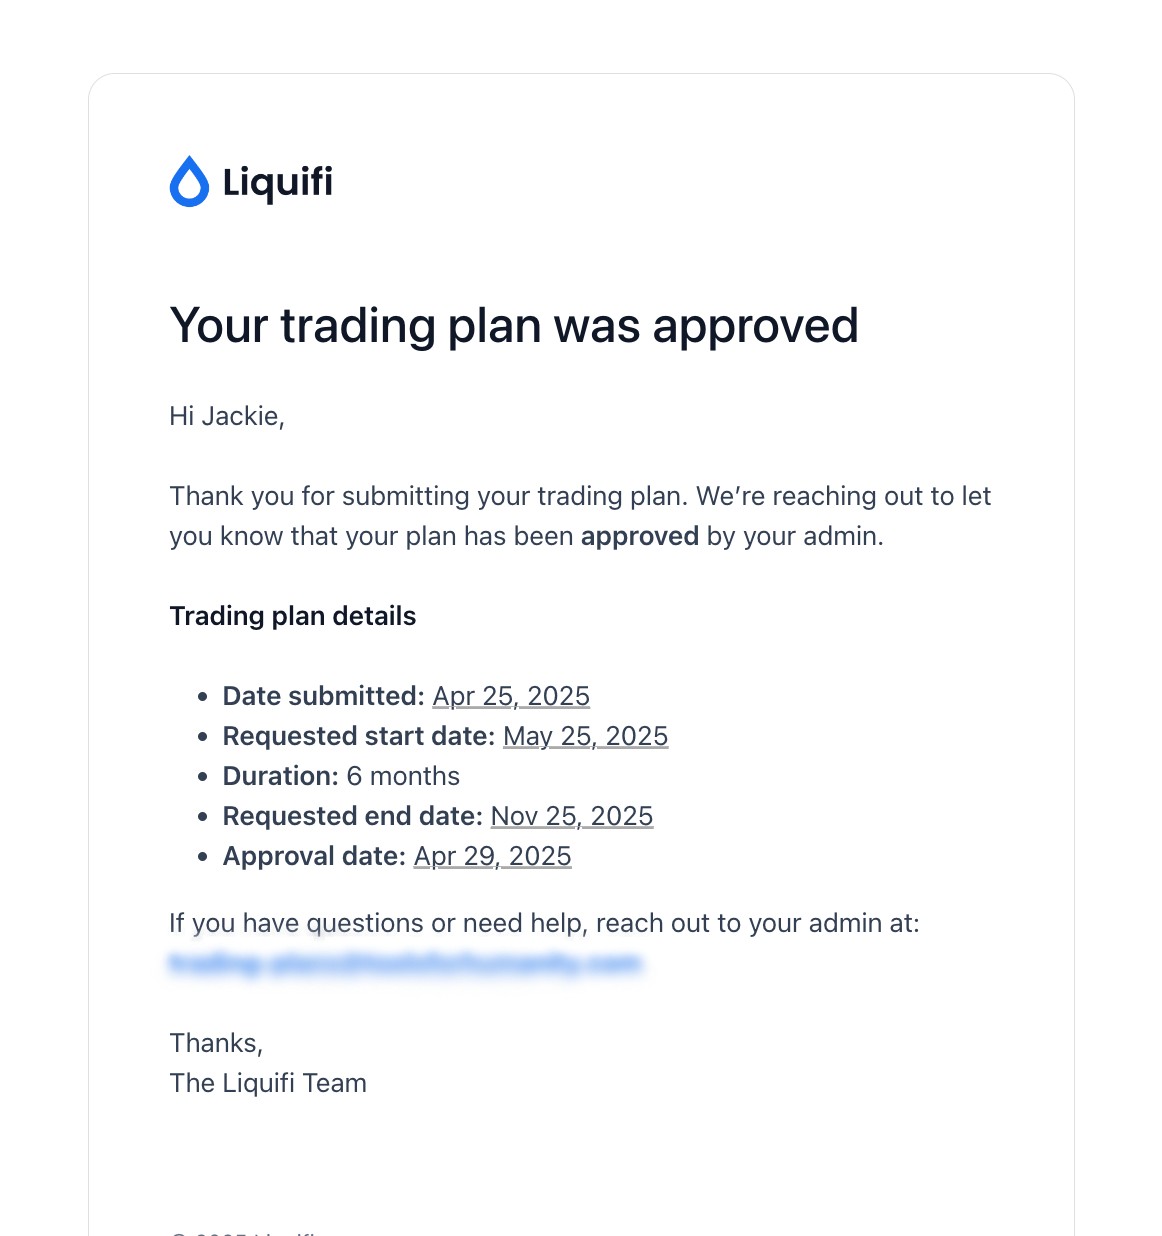This screenshot has height=1236, width=1162.
Task: Click the Liquifi wordmark text
Action: [278, 182]
